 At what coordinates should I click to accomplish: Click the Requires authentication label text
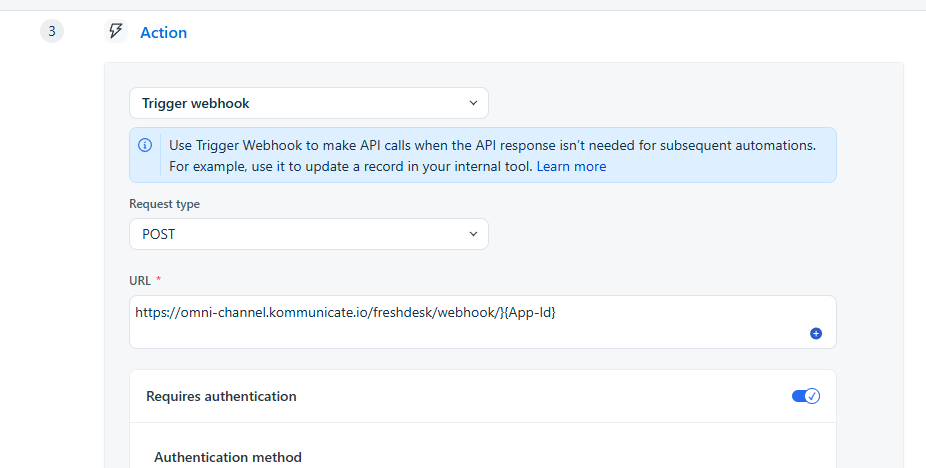[x=221, y=396]
